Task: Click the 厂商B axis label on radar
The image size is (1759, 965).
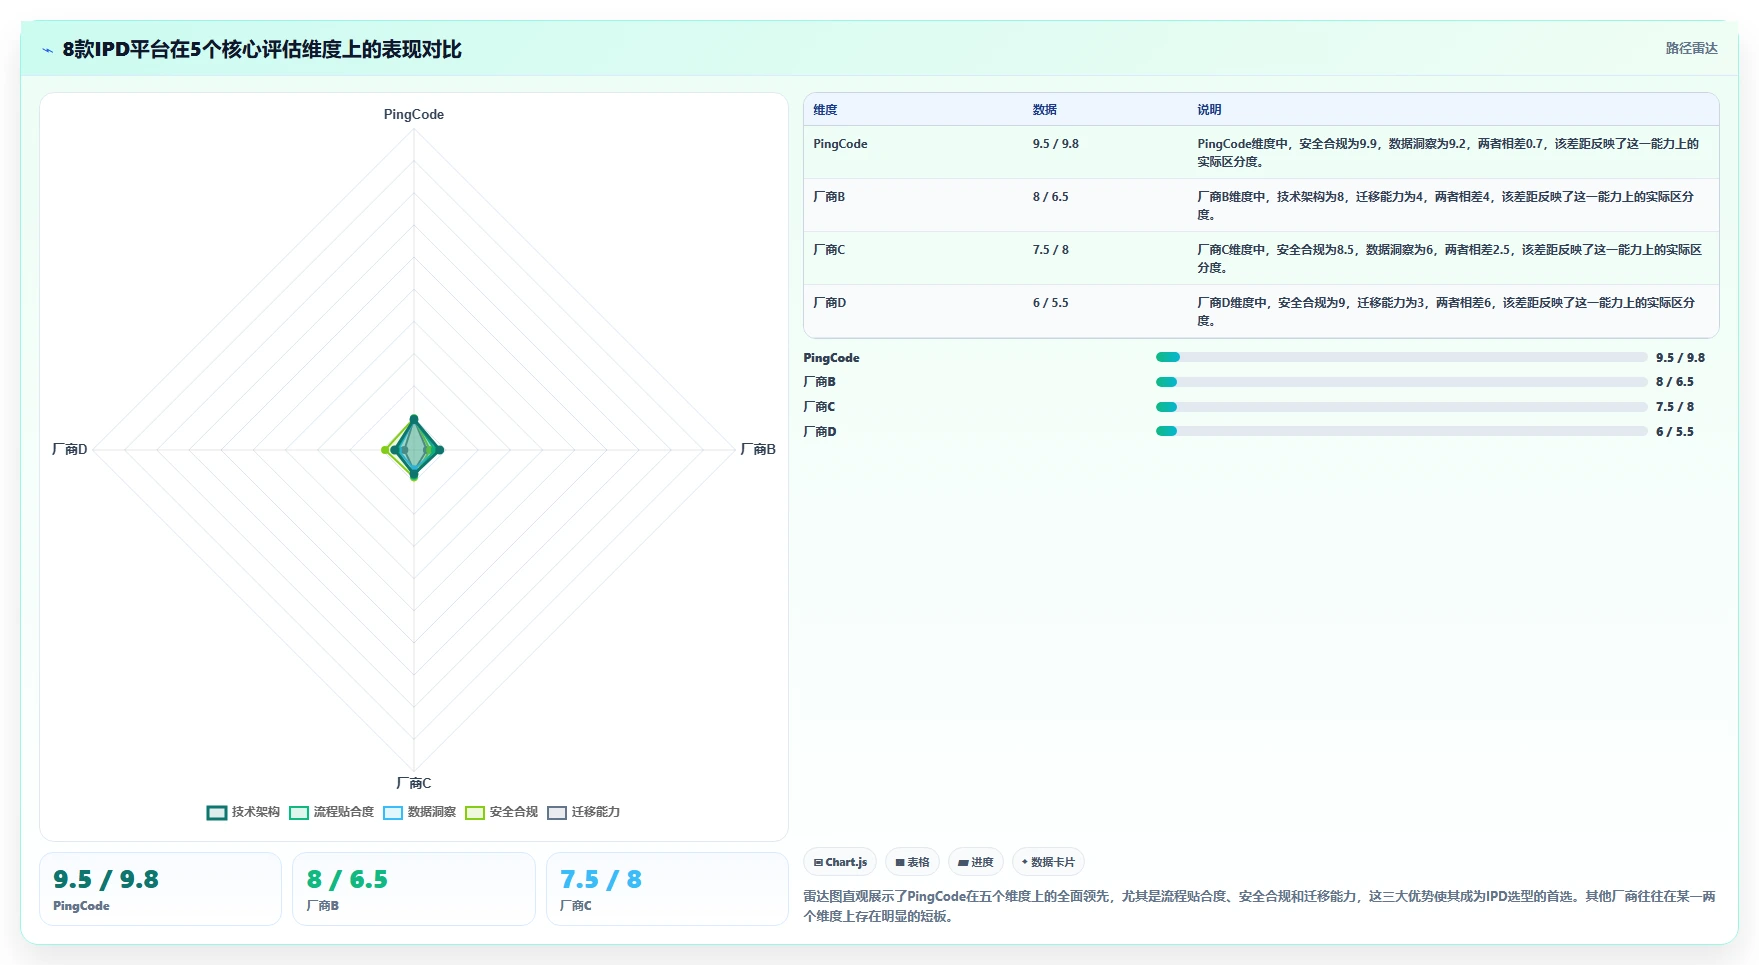Action: coord(758,450)
